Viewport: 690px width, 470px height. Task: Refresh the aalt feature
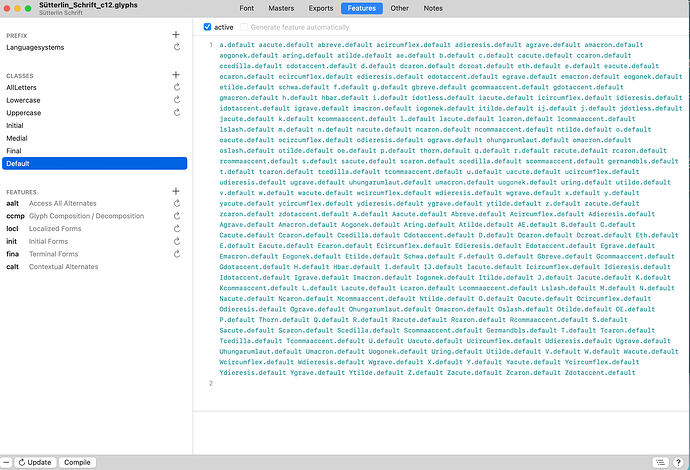176,203
